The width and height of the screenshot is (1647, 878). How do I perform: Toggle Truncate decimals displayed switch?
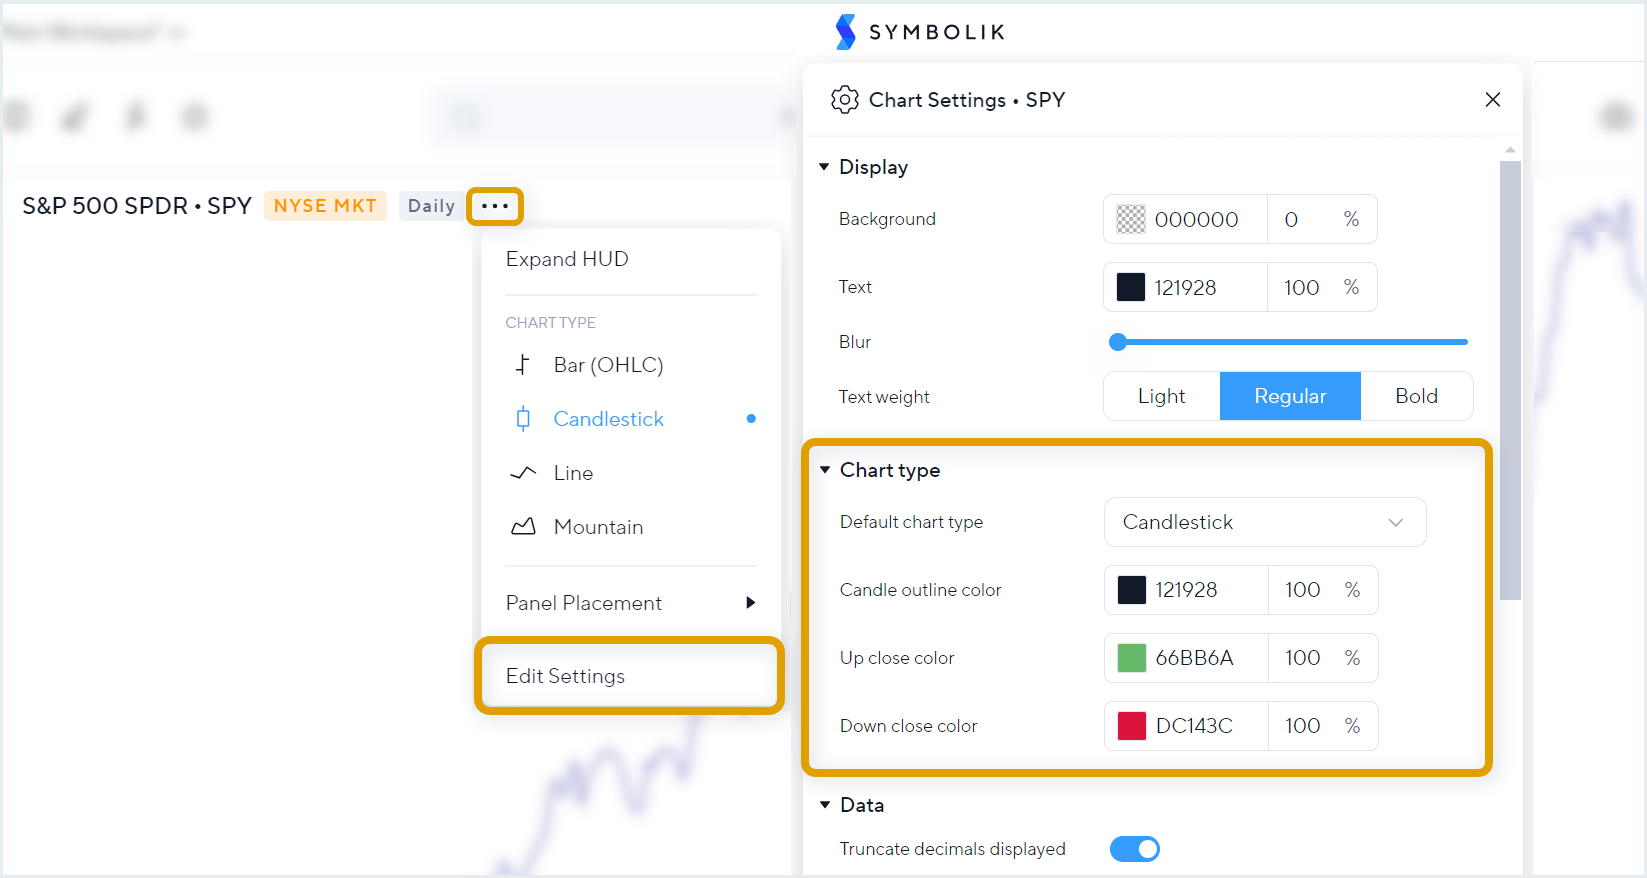pos(1135,849)
